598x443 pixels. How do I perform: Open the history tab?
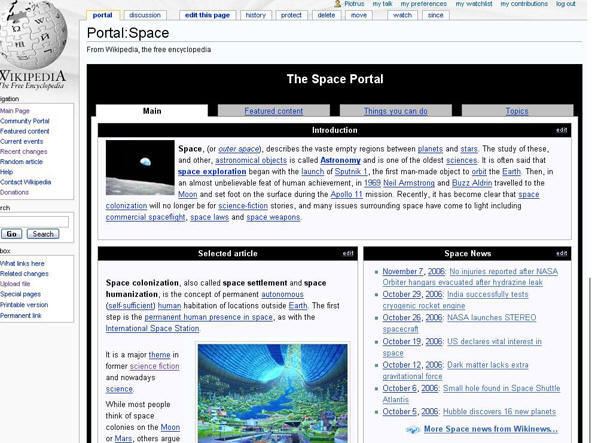pos(256,15)
